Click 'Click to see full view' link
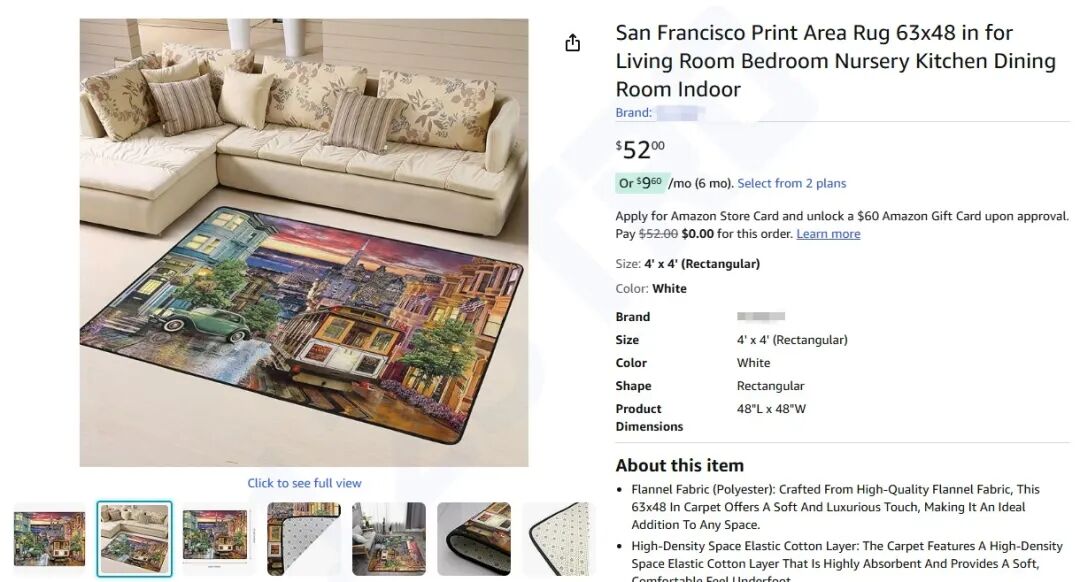The image size is (1080, 582). tap(304, 483)
